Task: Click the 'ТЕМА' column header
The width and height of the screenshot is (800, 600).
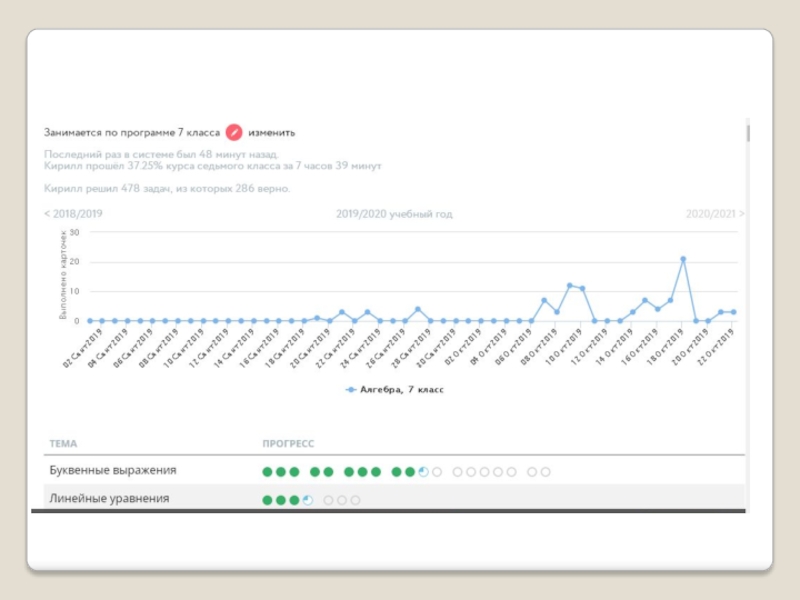Action: [63, 443]
